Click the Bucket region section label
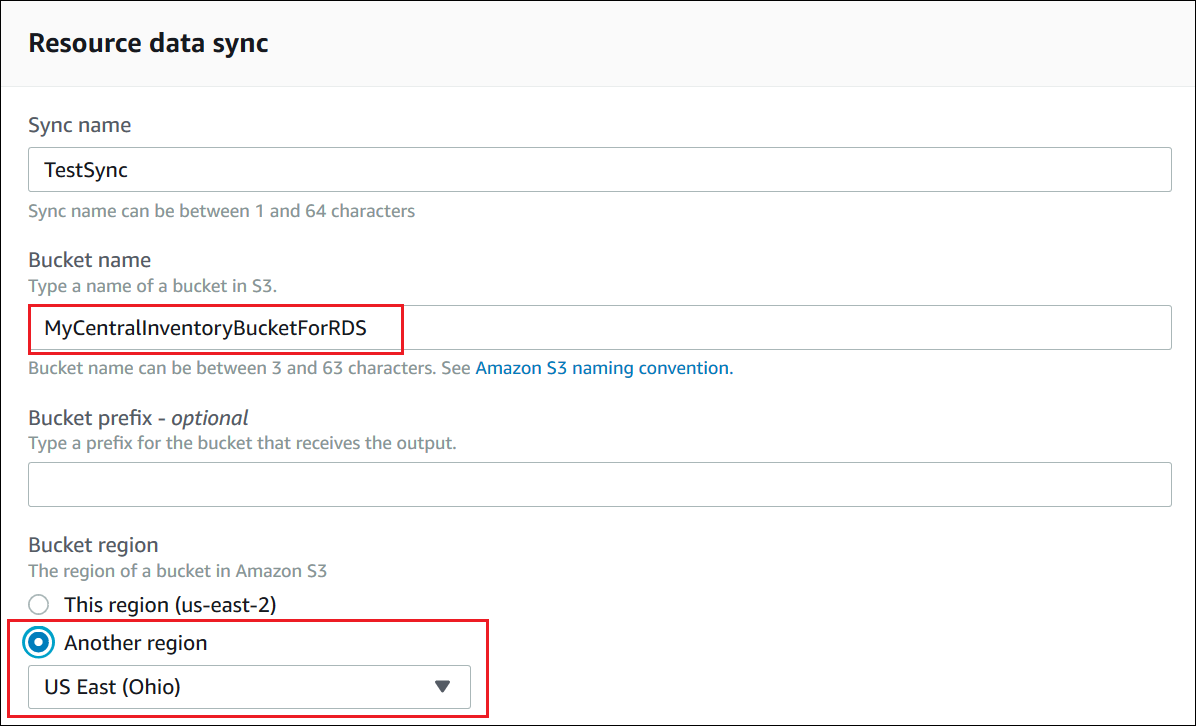Image resolution: width=1196 pixels, height=726 pixels. tap(93, 545)
